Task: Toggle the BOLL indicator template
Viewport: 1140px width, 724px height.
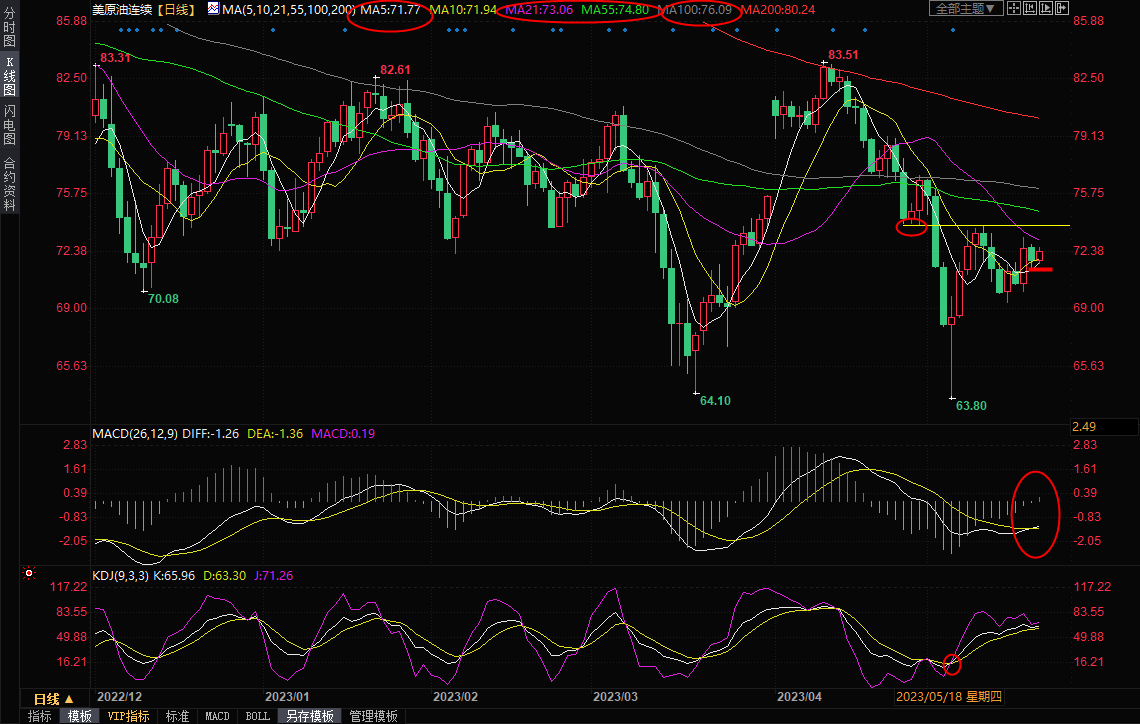Action: (x=257, y=716)
